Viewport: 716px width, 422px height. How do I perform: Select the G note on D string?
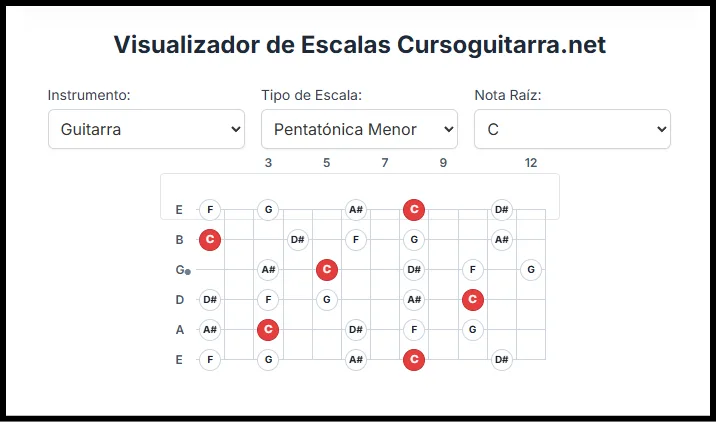click(x=326, y=299)
